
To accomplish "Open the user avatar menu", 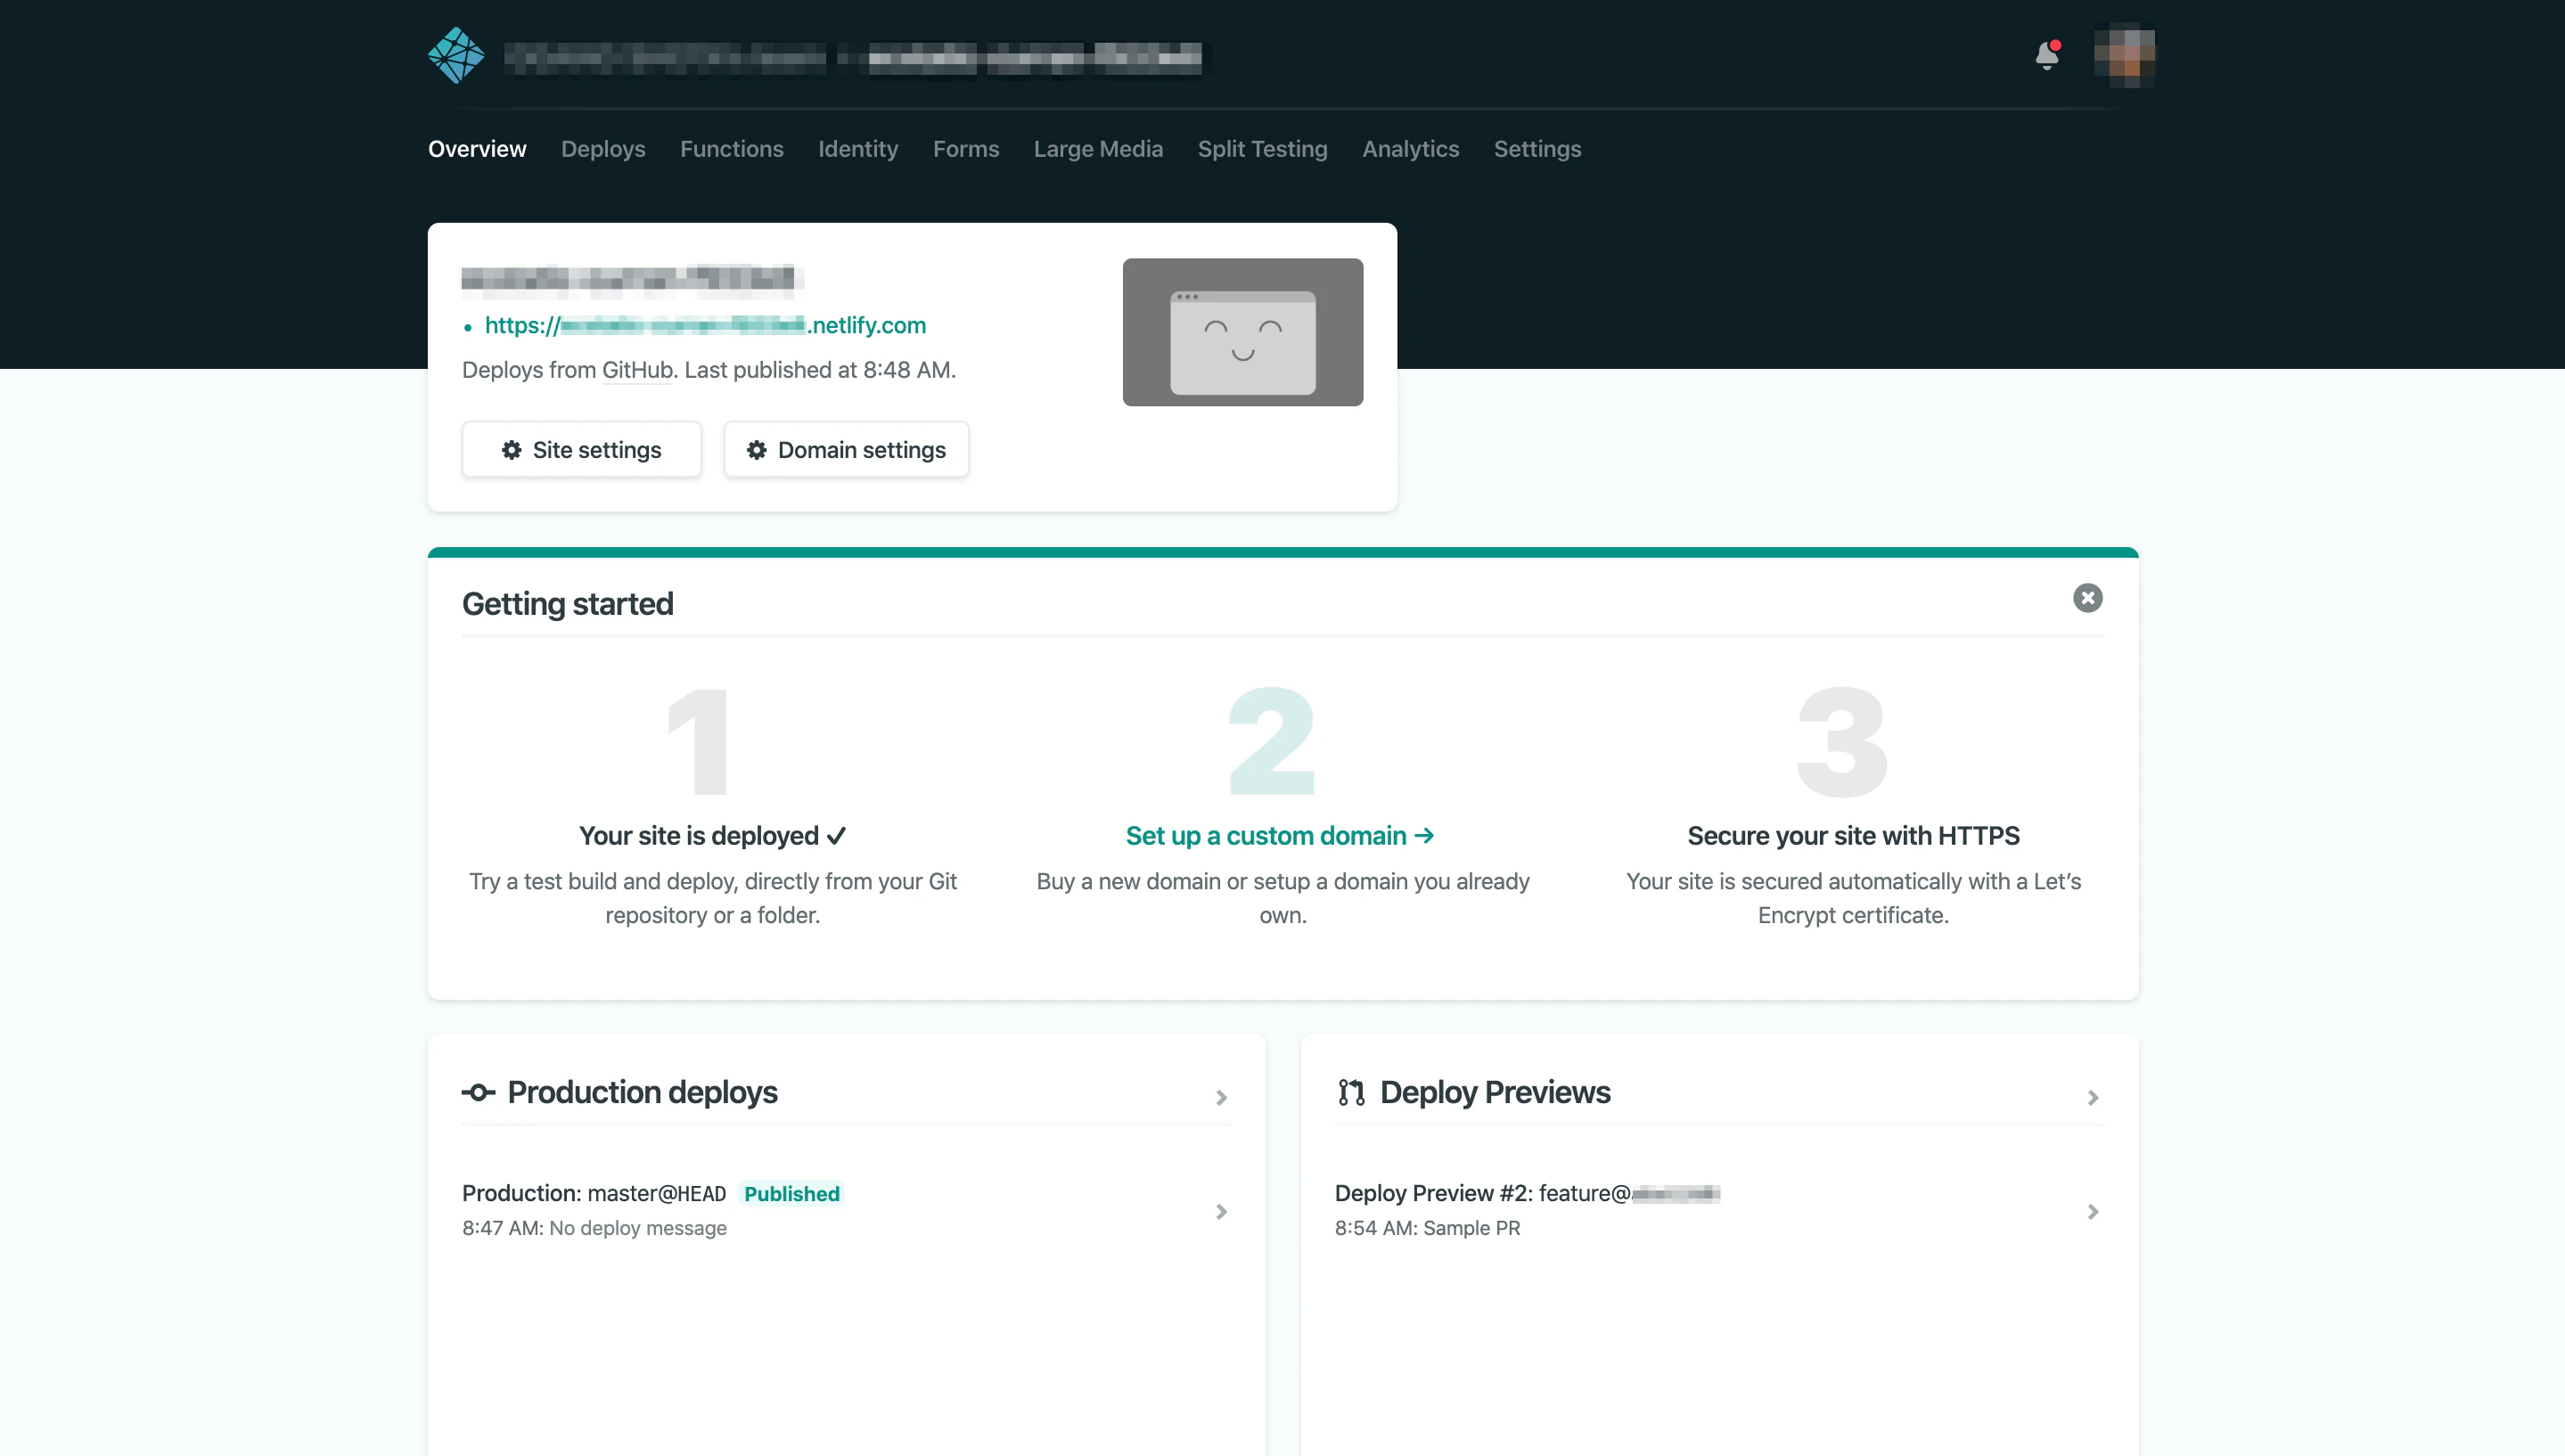I will click(x=2124, y=54).
